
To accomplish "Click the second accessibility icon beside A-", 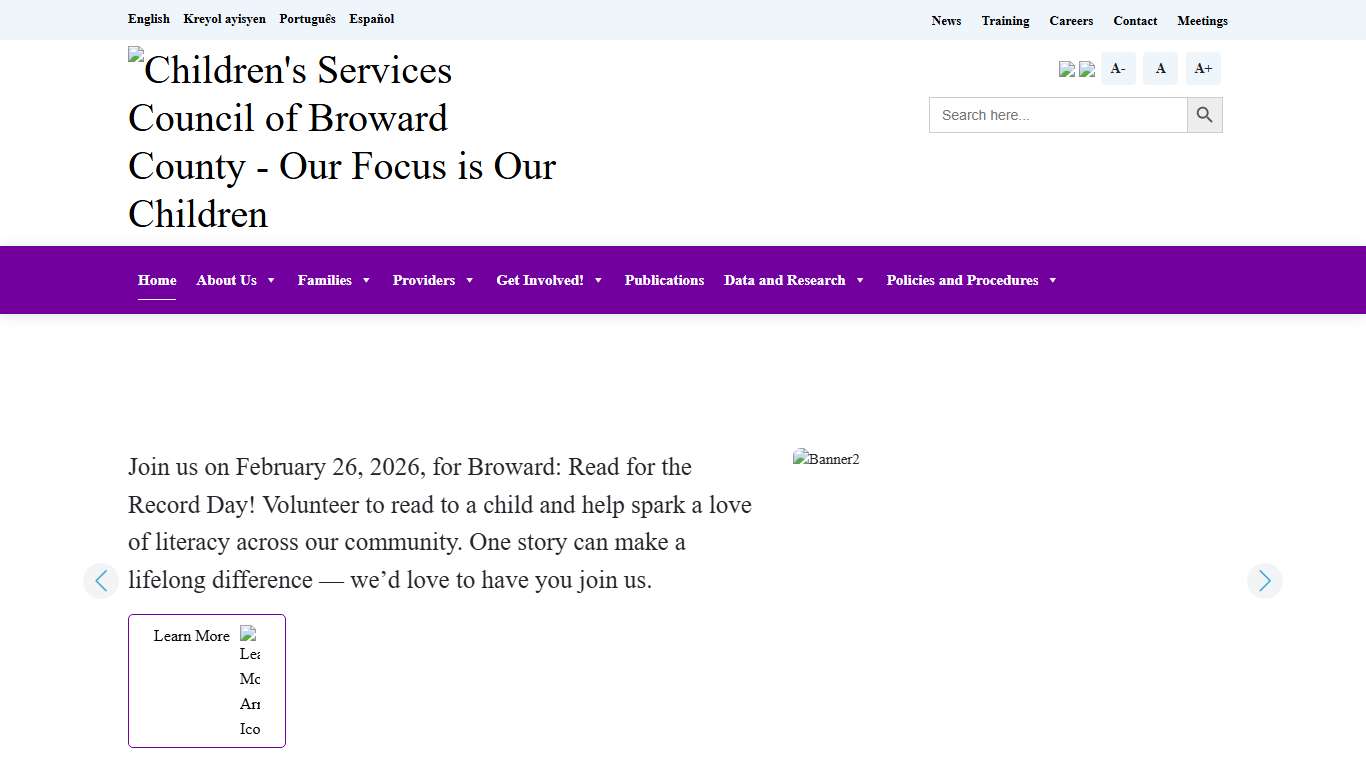I will [x=1087, y=69].
